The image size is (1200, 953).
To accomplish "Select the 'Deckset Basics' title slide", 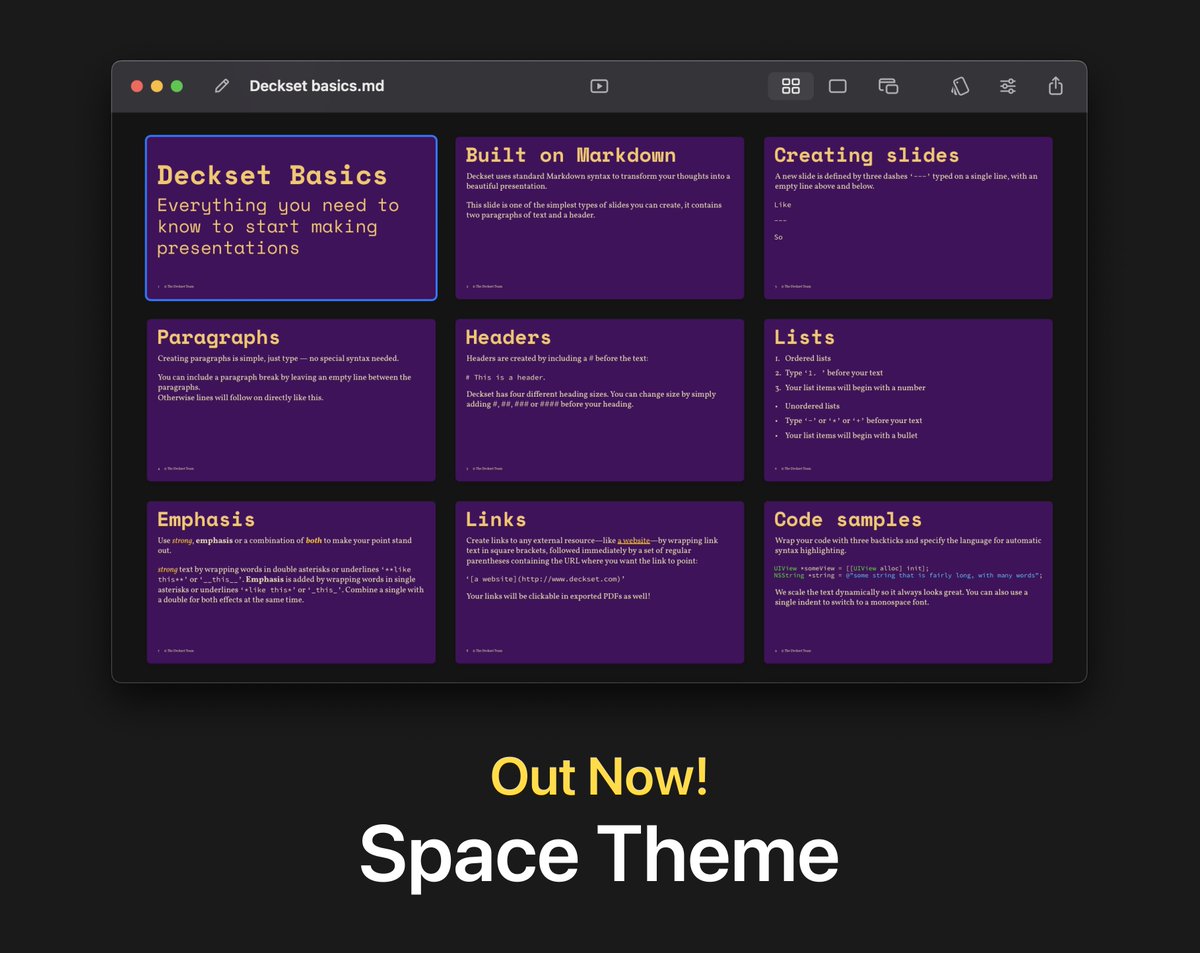I will coord(291,217).
